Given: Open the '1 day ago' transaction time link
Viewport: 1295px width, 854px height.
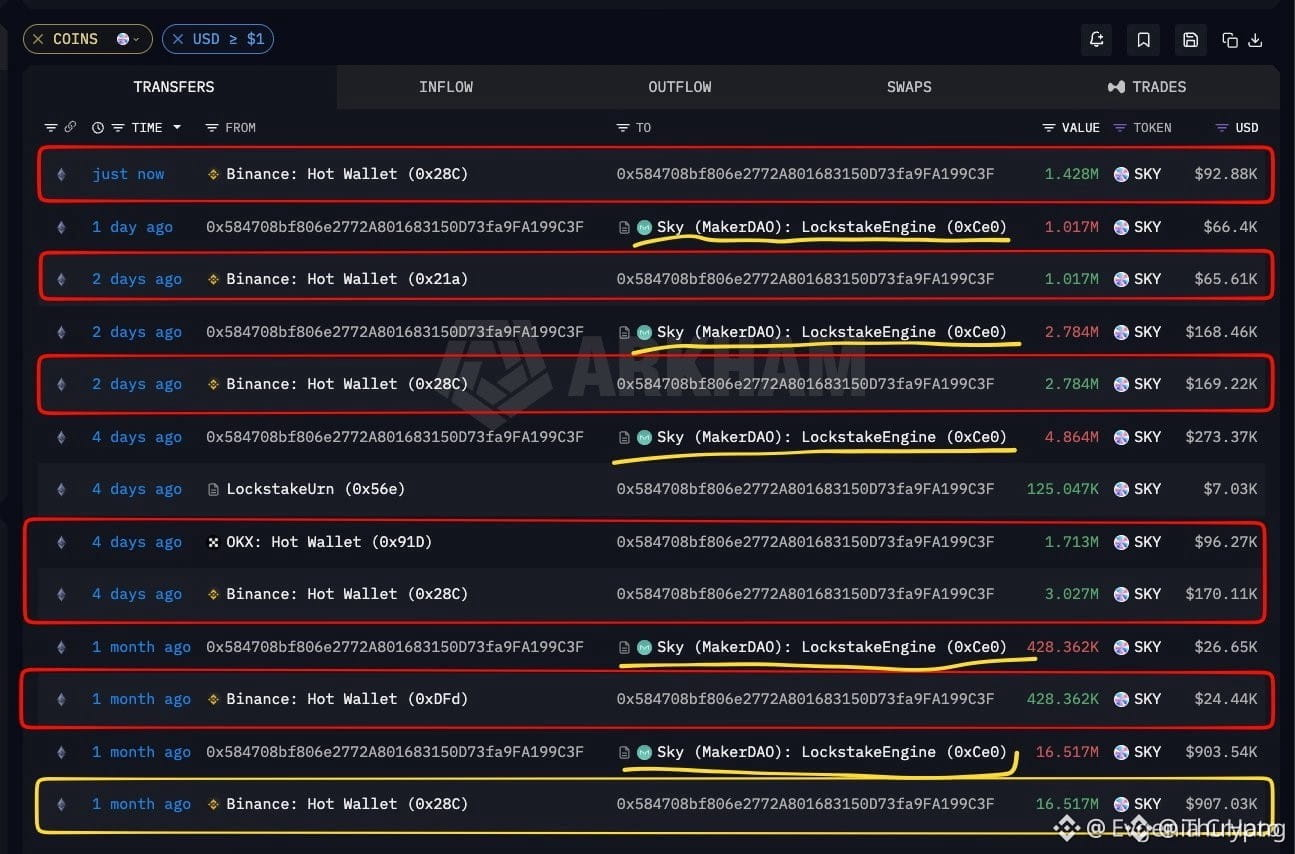Looking at the screenshot, I should point(132,227).
